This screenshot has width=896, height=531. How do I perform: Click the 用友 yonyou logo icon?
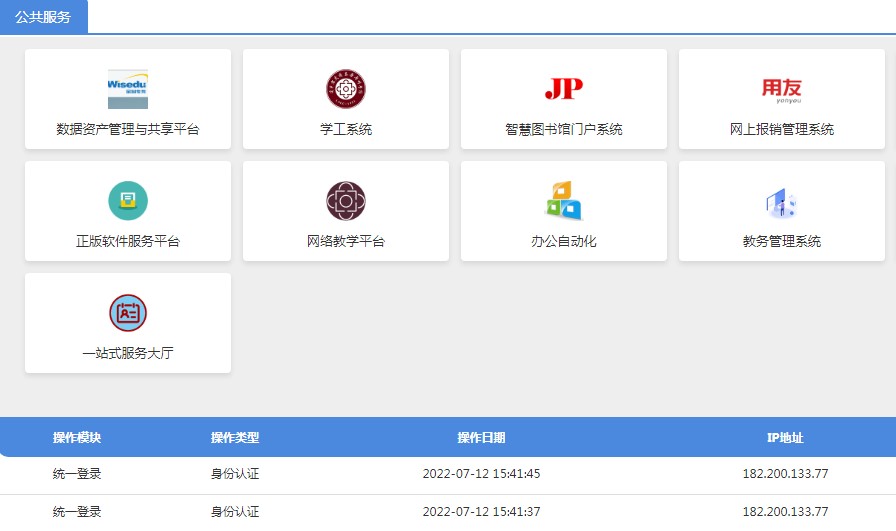pos(782,90)
